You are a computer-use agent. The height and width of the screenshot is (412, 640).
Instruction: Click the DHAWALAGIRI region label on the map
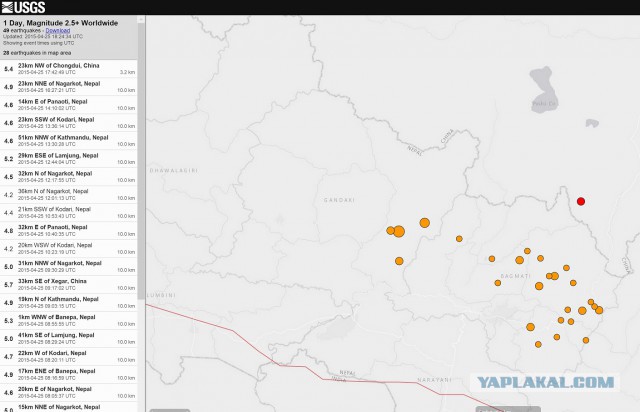tap(174, 170)
